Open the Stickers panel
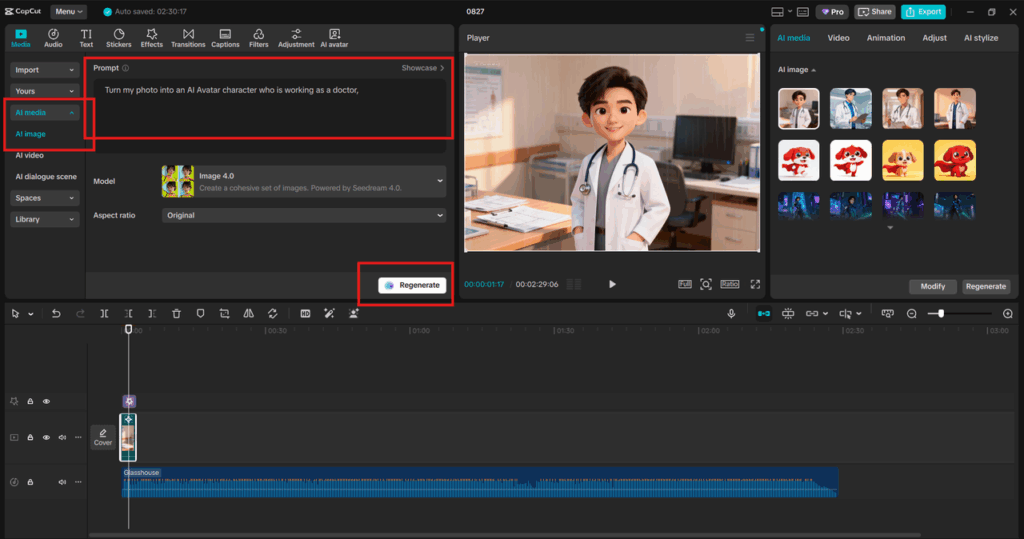The image size is (1024, 539). 119,37
